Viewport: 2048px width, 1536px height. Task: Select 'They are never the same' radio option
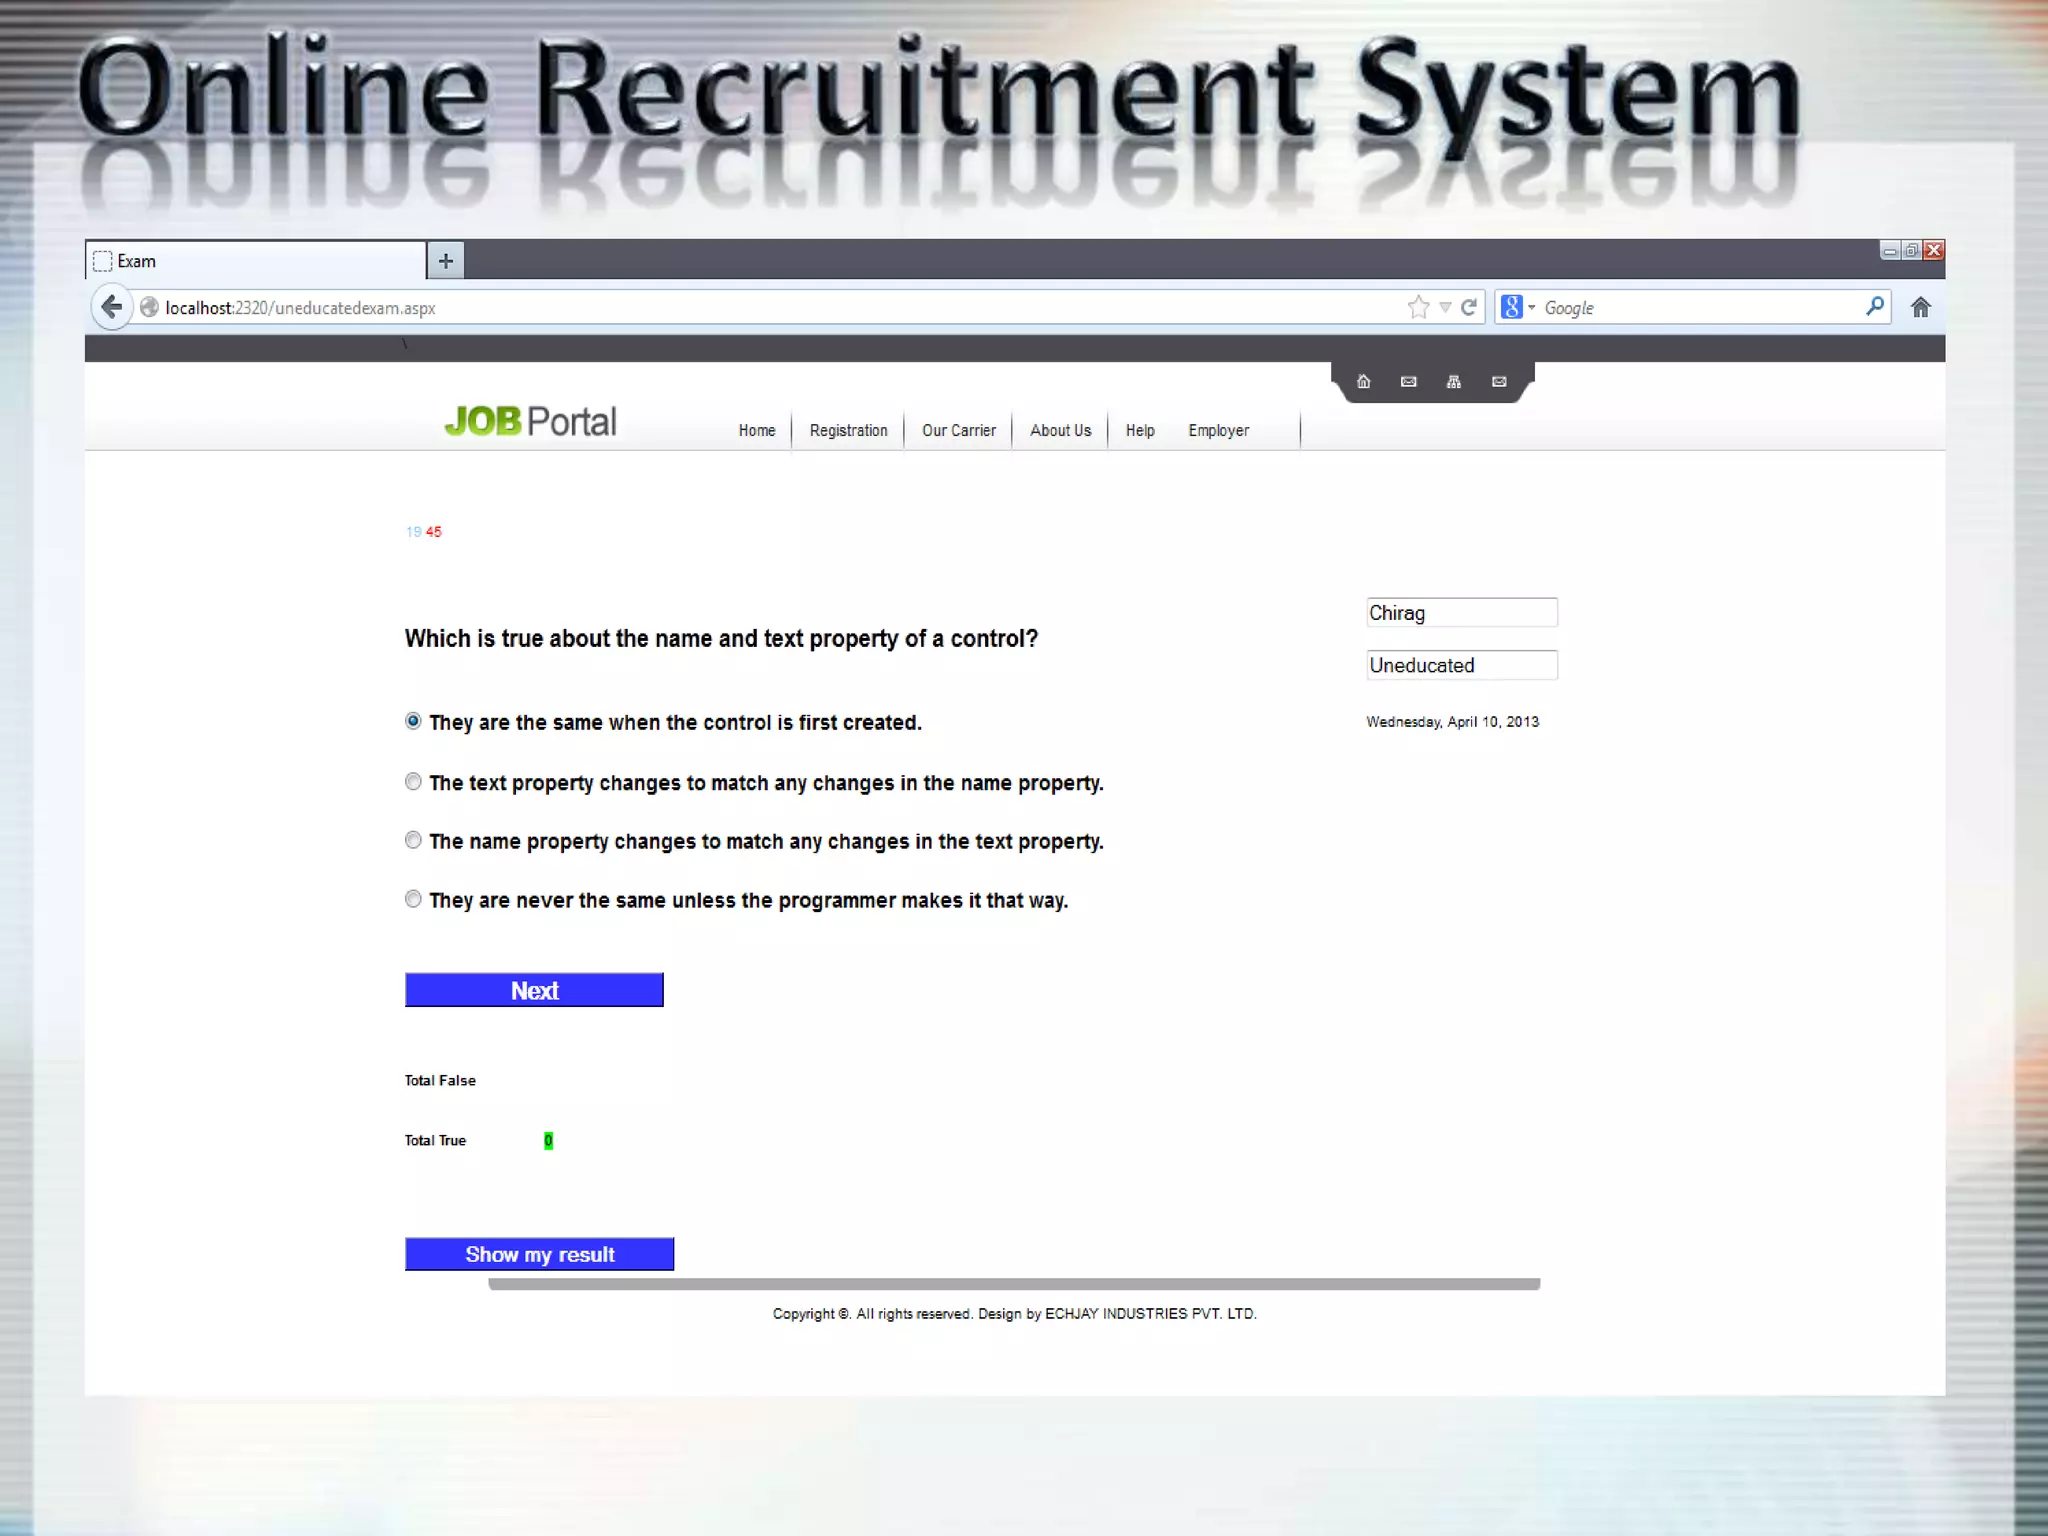click(413, 899)
